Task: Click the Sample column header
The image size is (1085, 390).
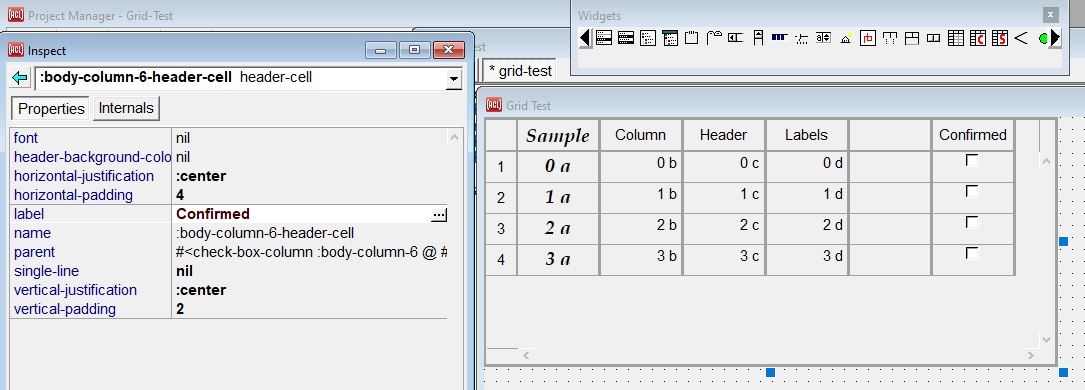Action: click(558, 136)
